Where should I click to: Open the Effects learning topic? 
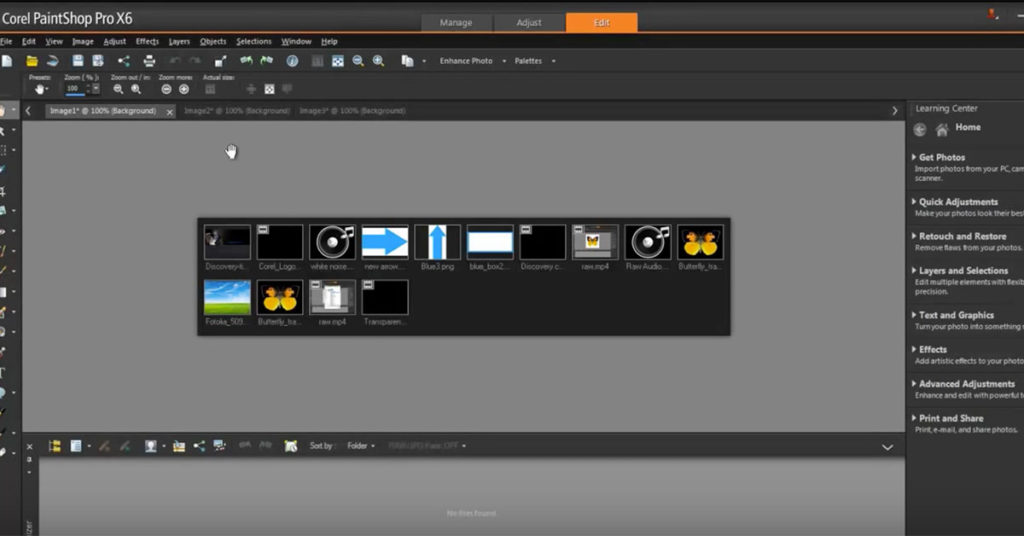click(933, 349)
